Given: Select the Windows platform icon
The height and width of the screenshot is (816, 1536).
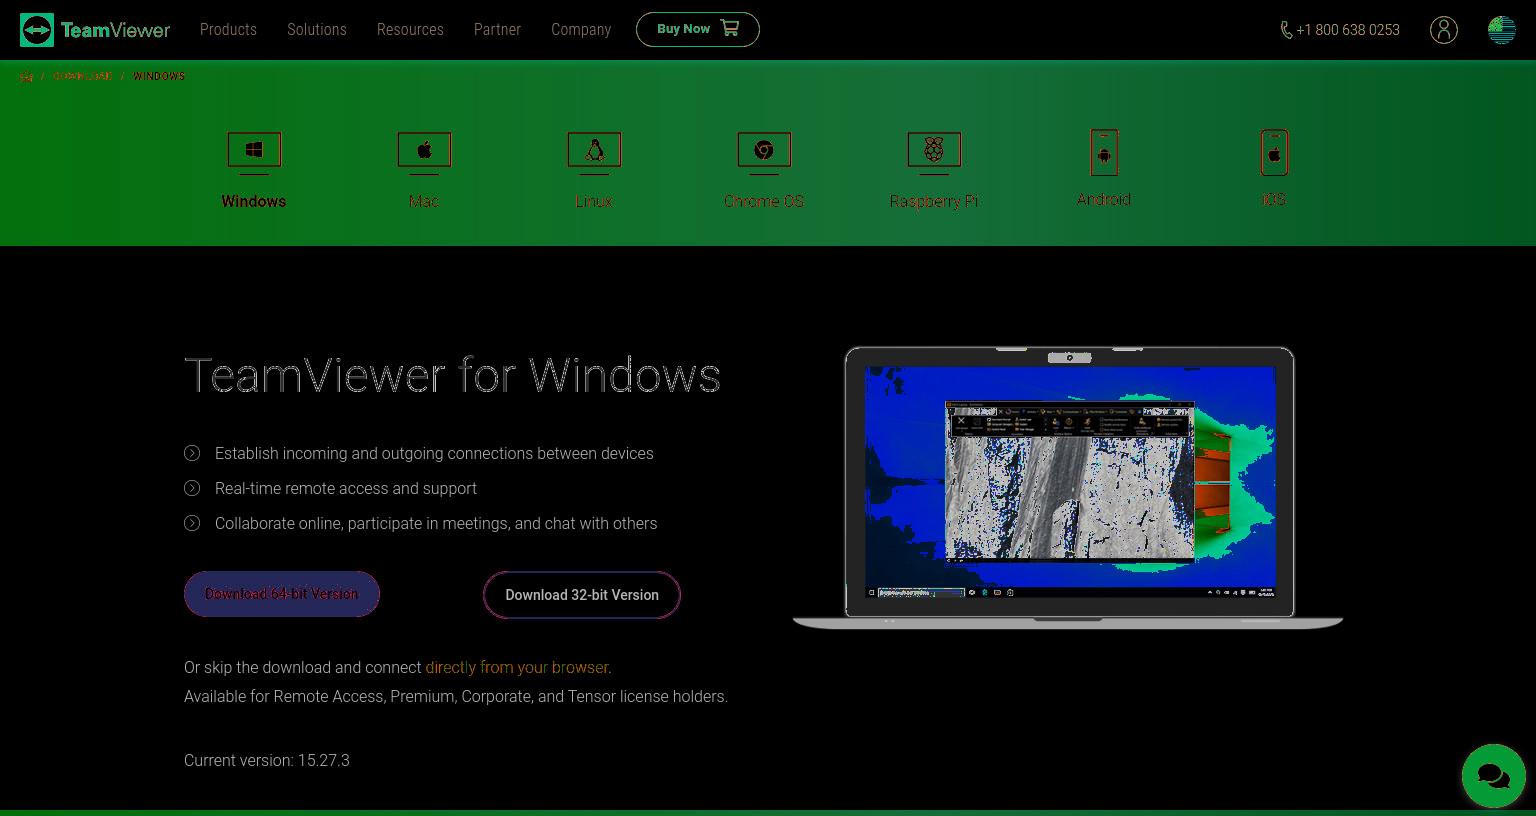Looking at the screenshot, I should pyautogui.click(x=254, y=152).
